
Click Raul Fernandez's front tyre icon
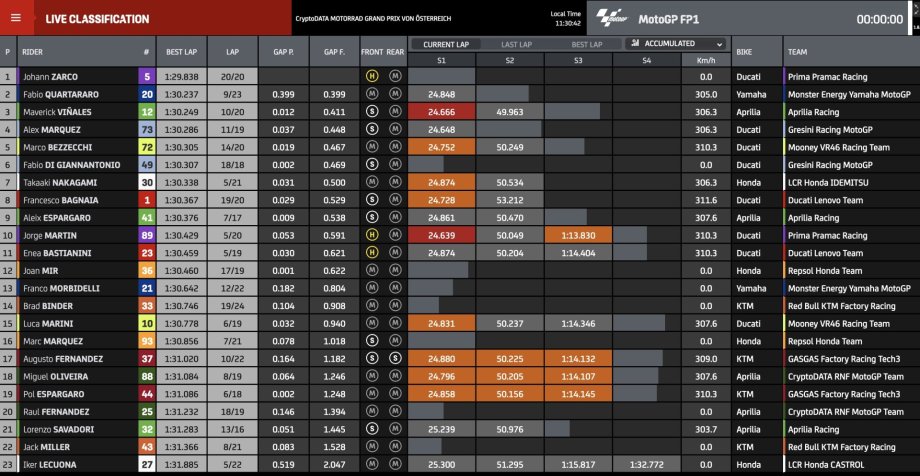click(x=371, y=411)
